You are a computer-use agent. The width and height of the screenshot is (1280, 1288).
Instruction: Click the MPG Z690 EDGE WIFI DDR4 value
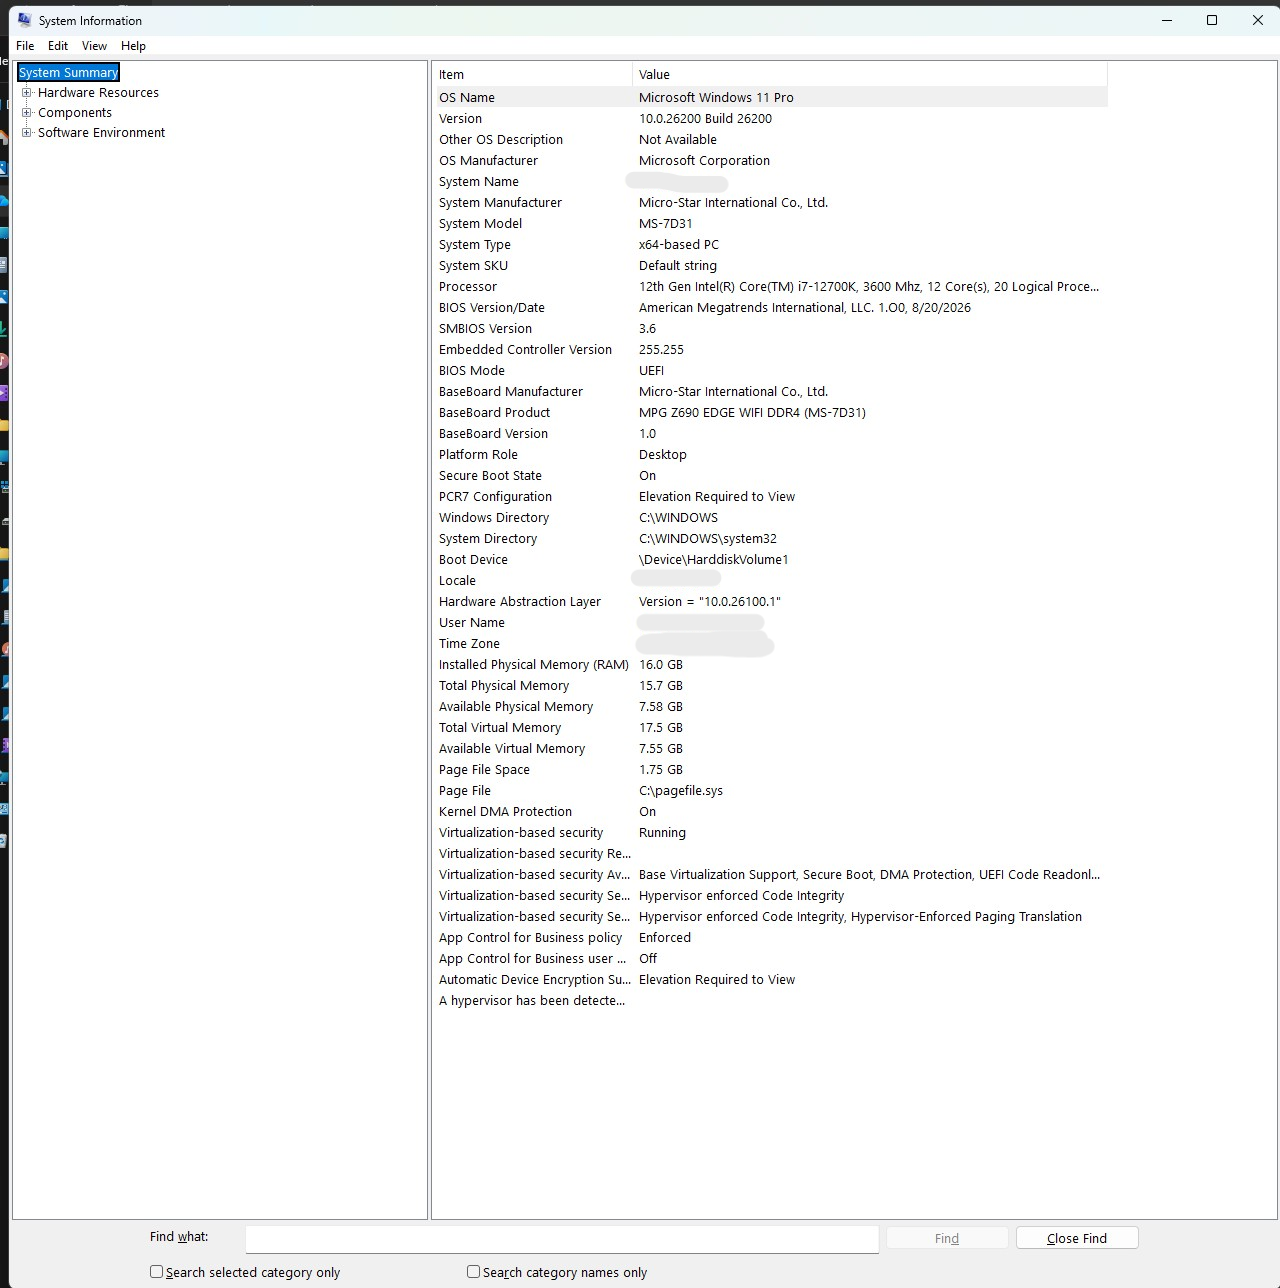point(752,413)
